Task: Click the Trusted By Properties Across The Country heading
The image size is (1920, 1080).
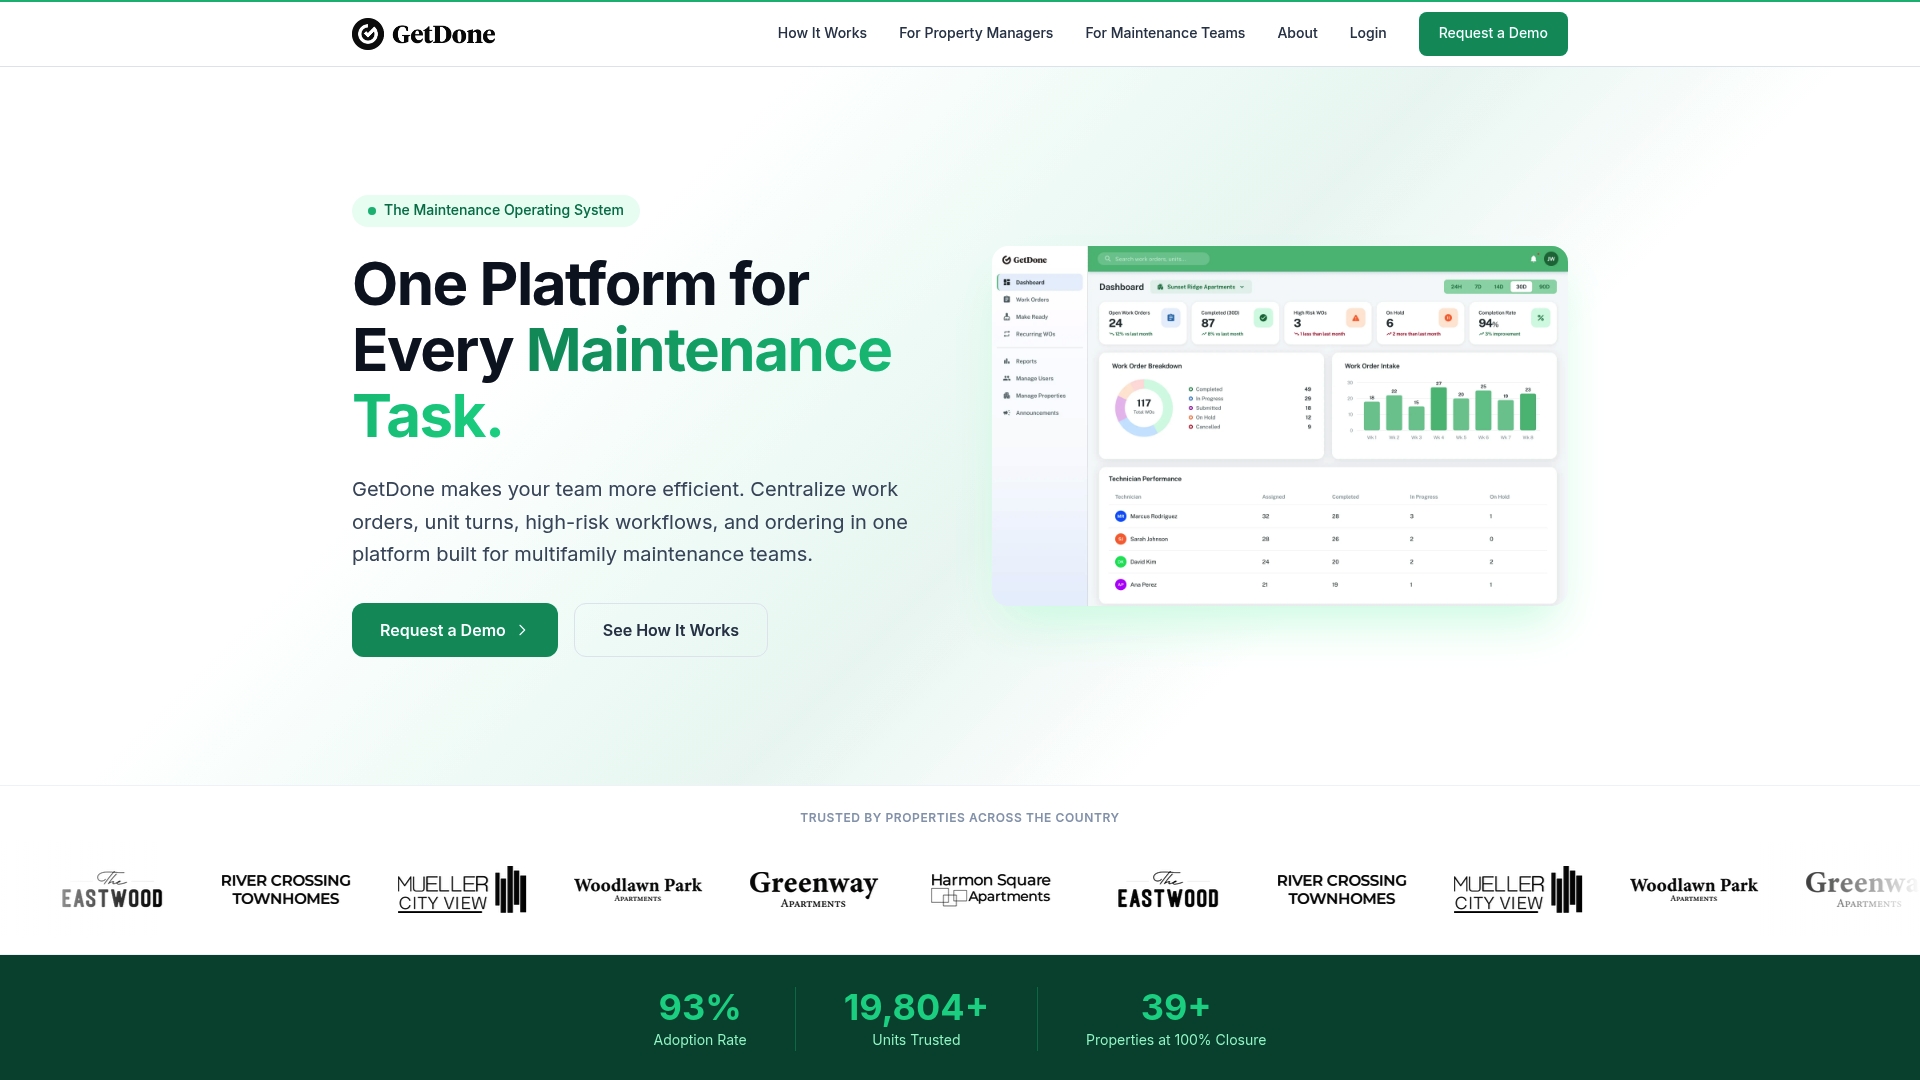Action: pos(960,818)
